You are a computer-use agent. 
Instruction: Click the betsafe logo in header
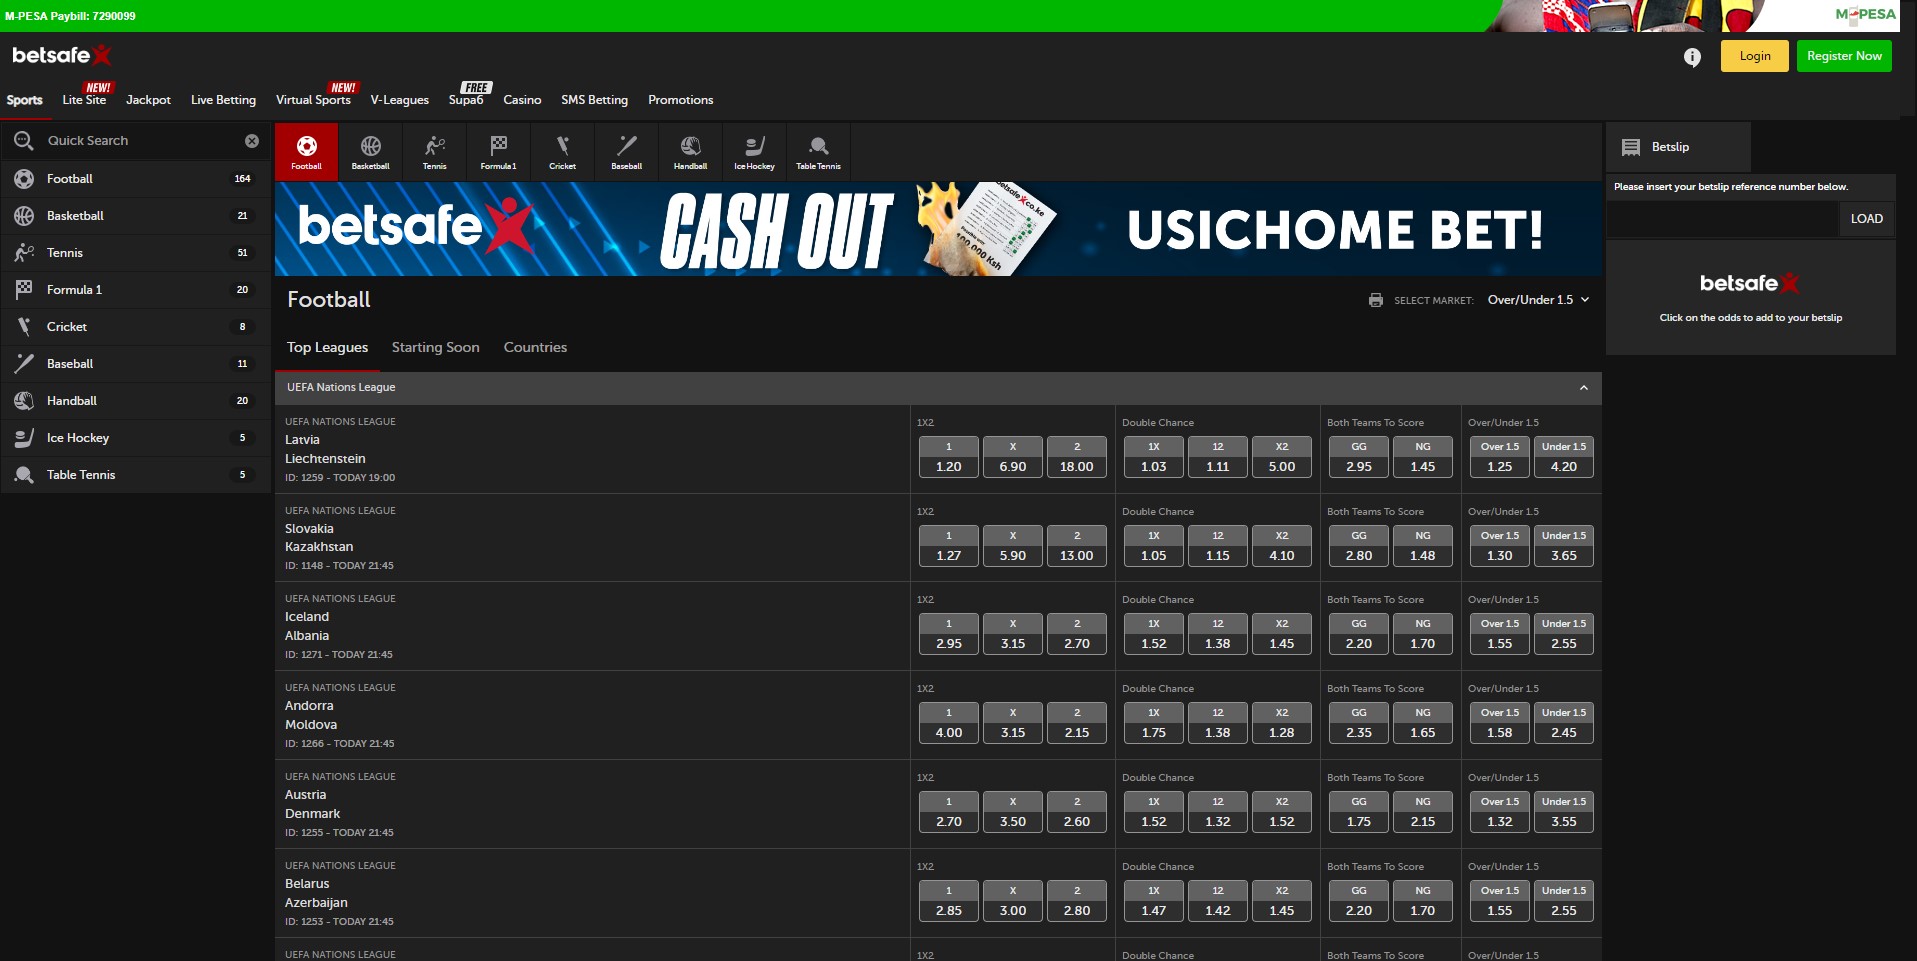61,55
